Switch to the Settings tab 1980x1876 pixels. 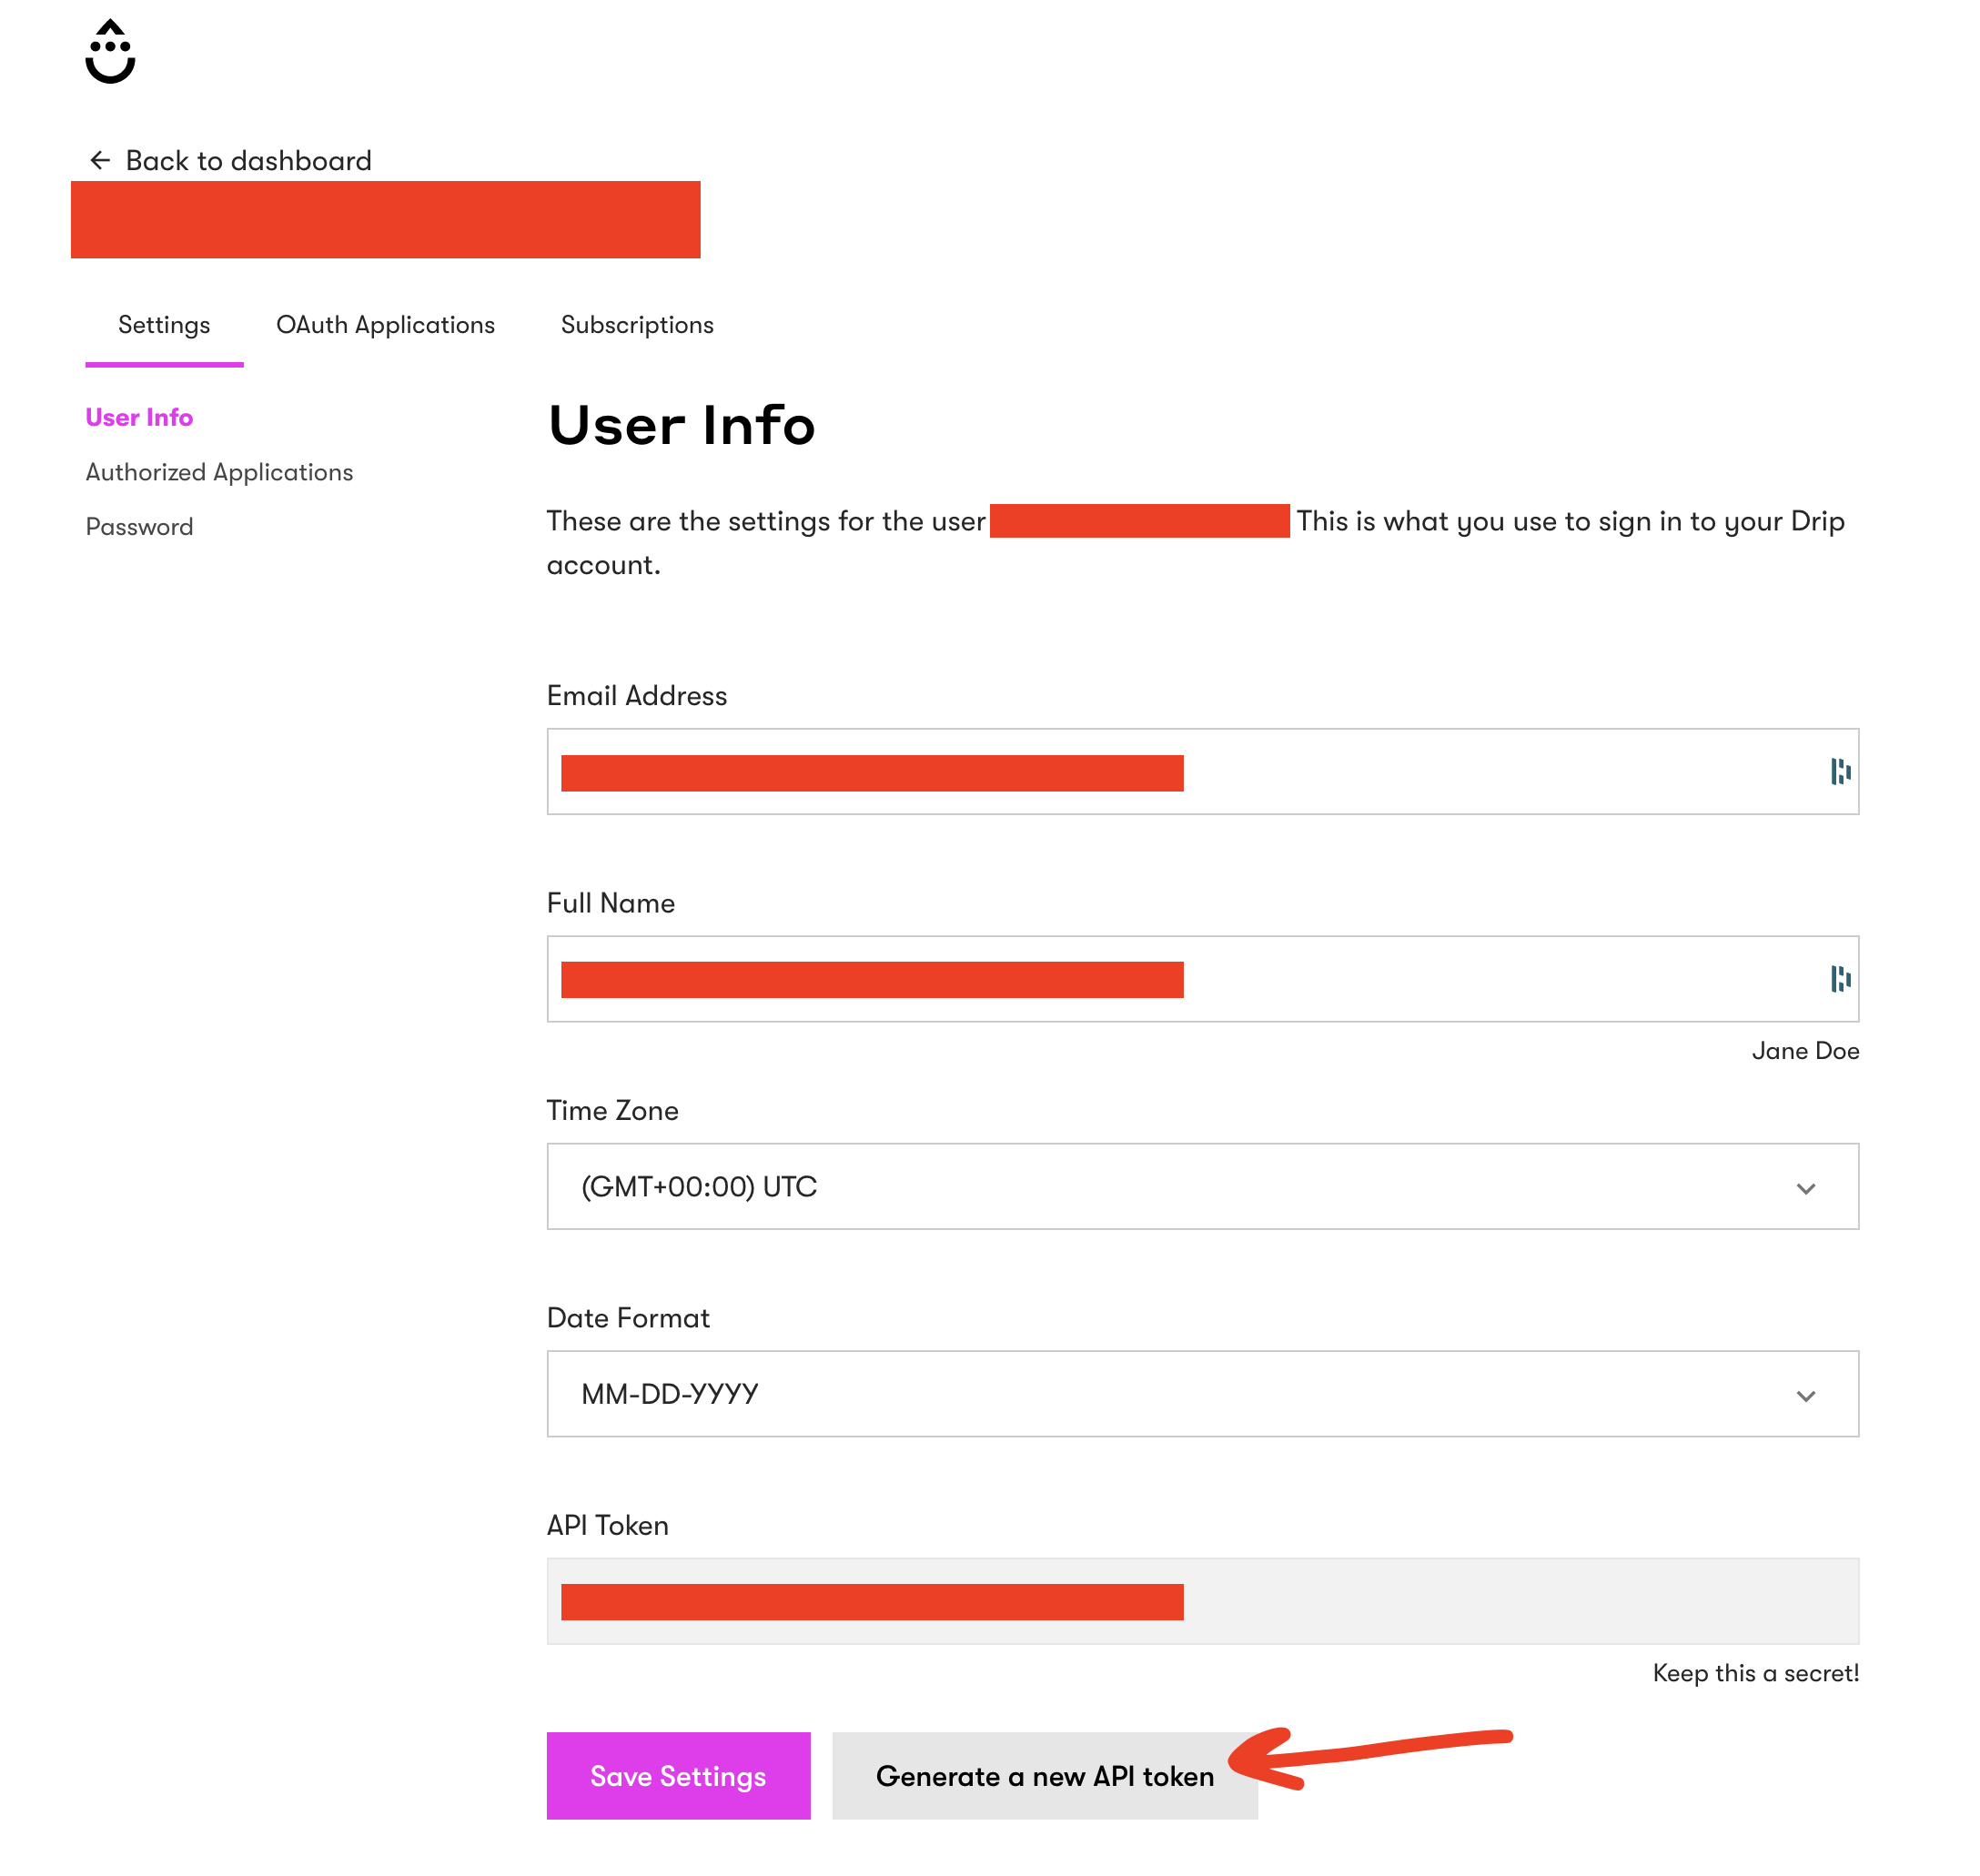(164, 325)
